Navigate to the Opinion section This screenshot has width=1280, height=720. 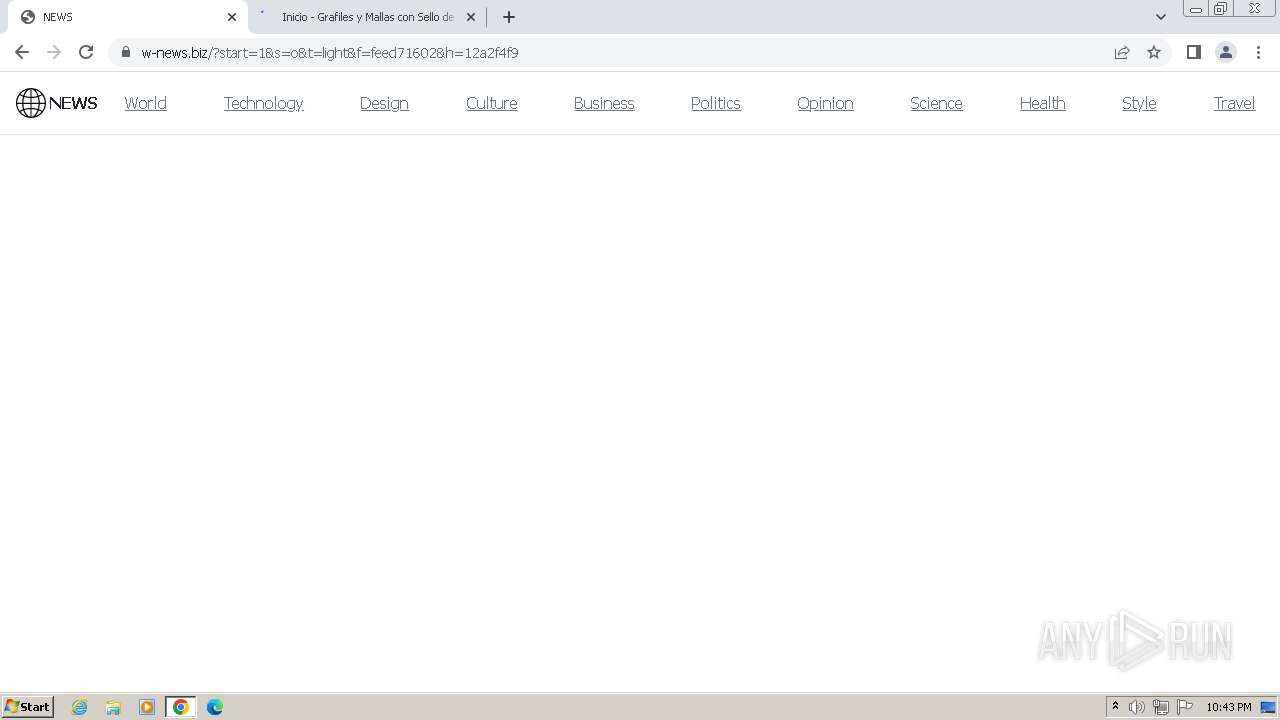coord(825,103)
